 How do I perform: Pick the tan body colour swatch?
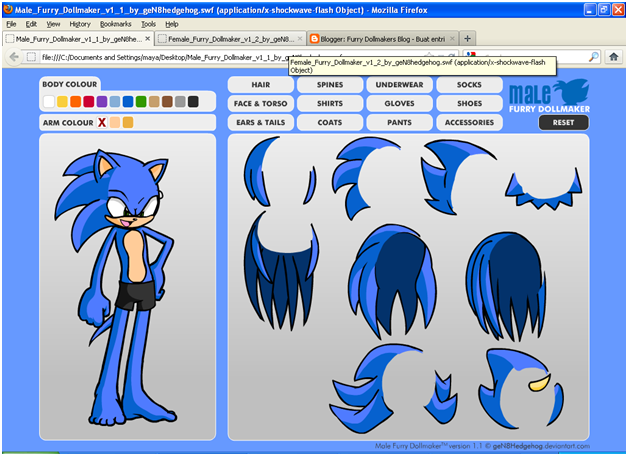[x=154, y=102]
